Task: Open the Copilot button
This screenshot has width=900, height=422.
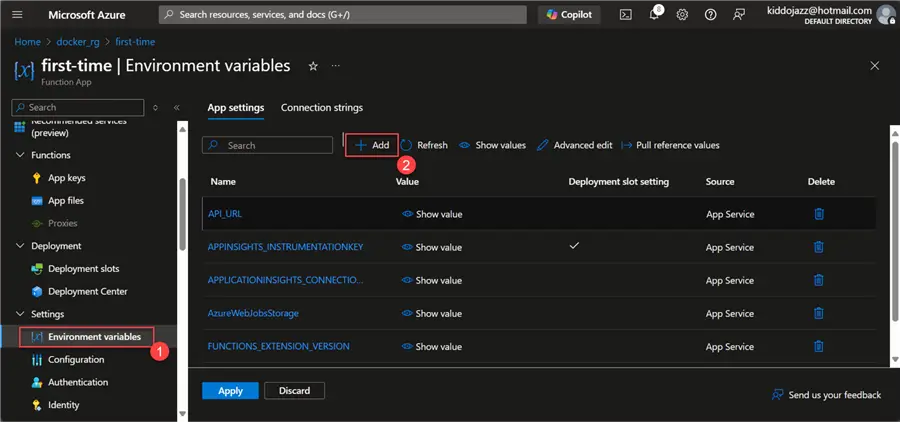Action: point(569,15)
